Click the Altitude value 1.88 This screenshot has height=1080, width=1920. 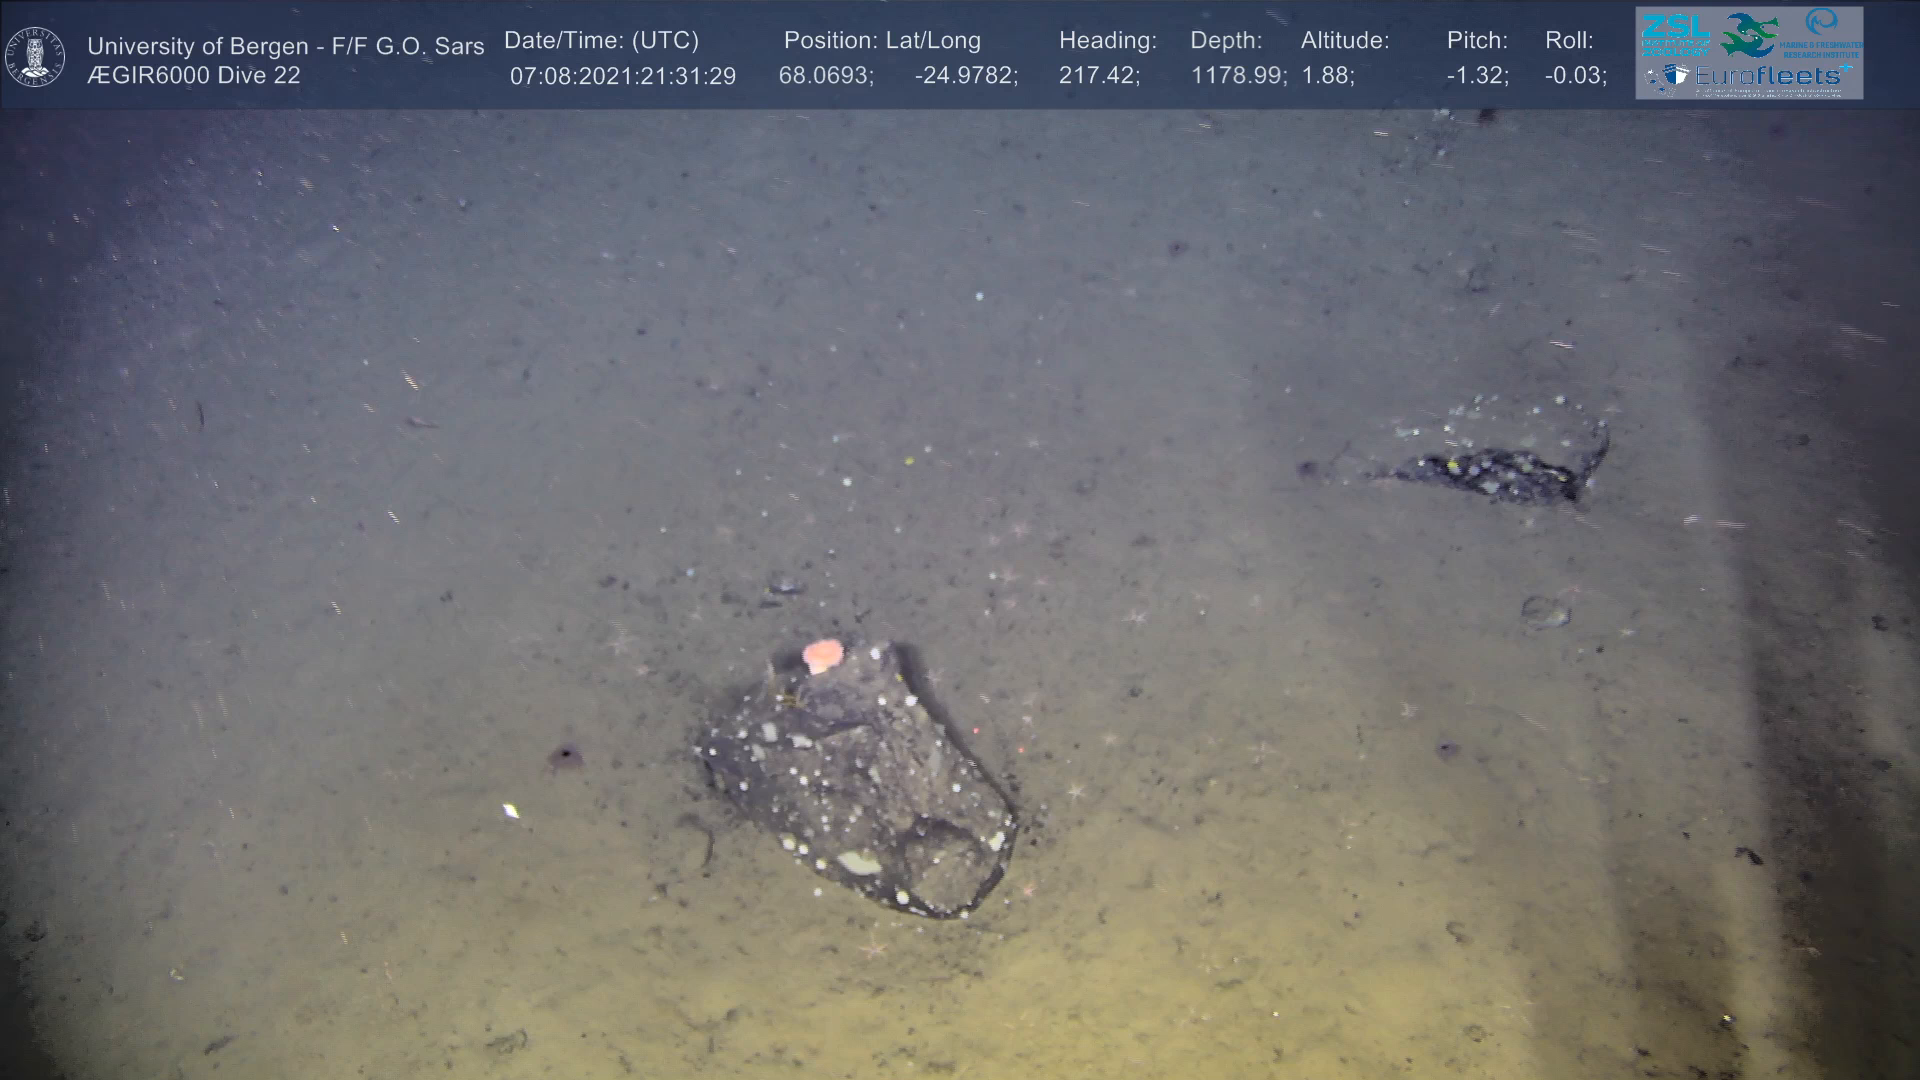click(x=1327, y=76)
